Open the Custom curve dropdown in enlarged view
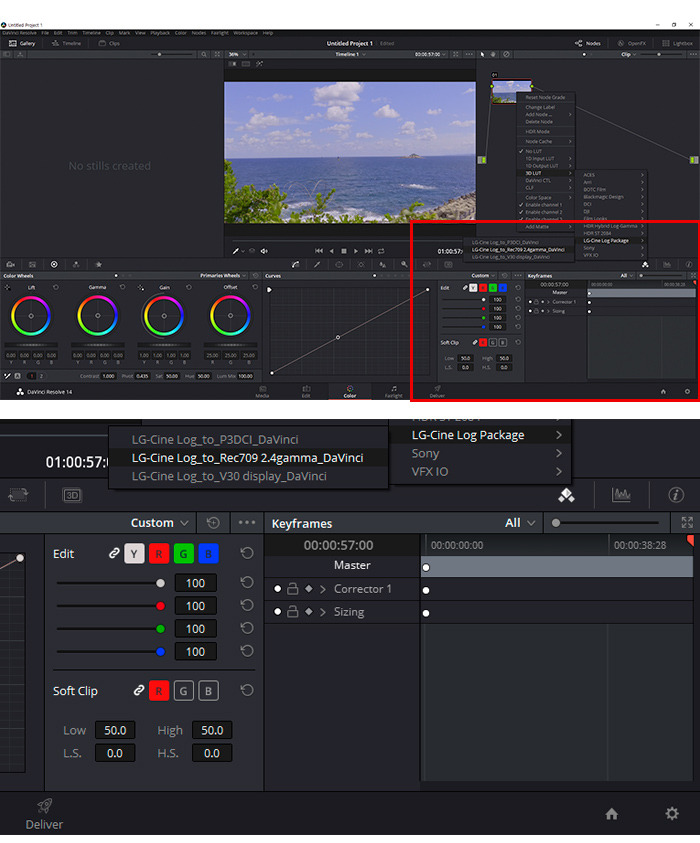This screenshot has width=700, height=843. click(x=160, y=523)
